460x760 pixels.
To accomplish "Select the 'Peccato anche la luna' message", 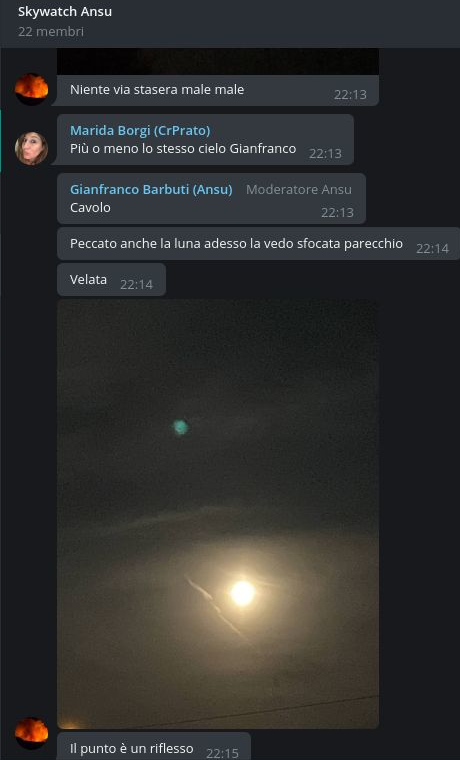I will tap(258, 244).
